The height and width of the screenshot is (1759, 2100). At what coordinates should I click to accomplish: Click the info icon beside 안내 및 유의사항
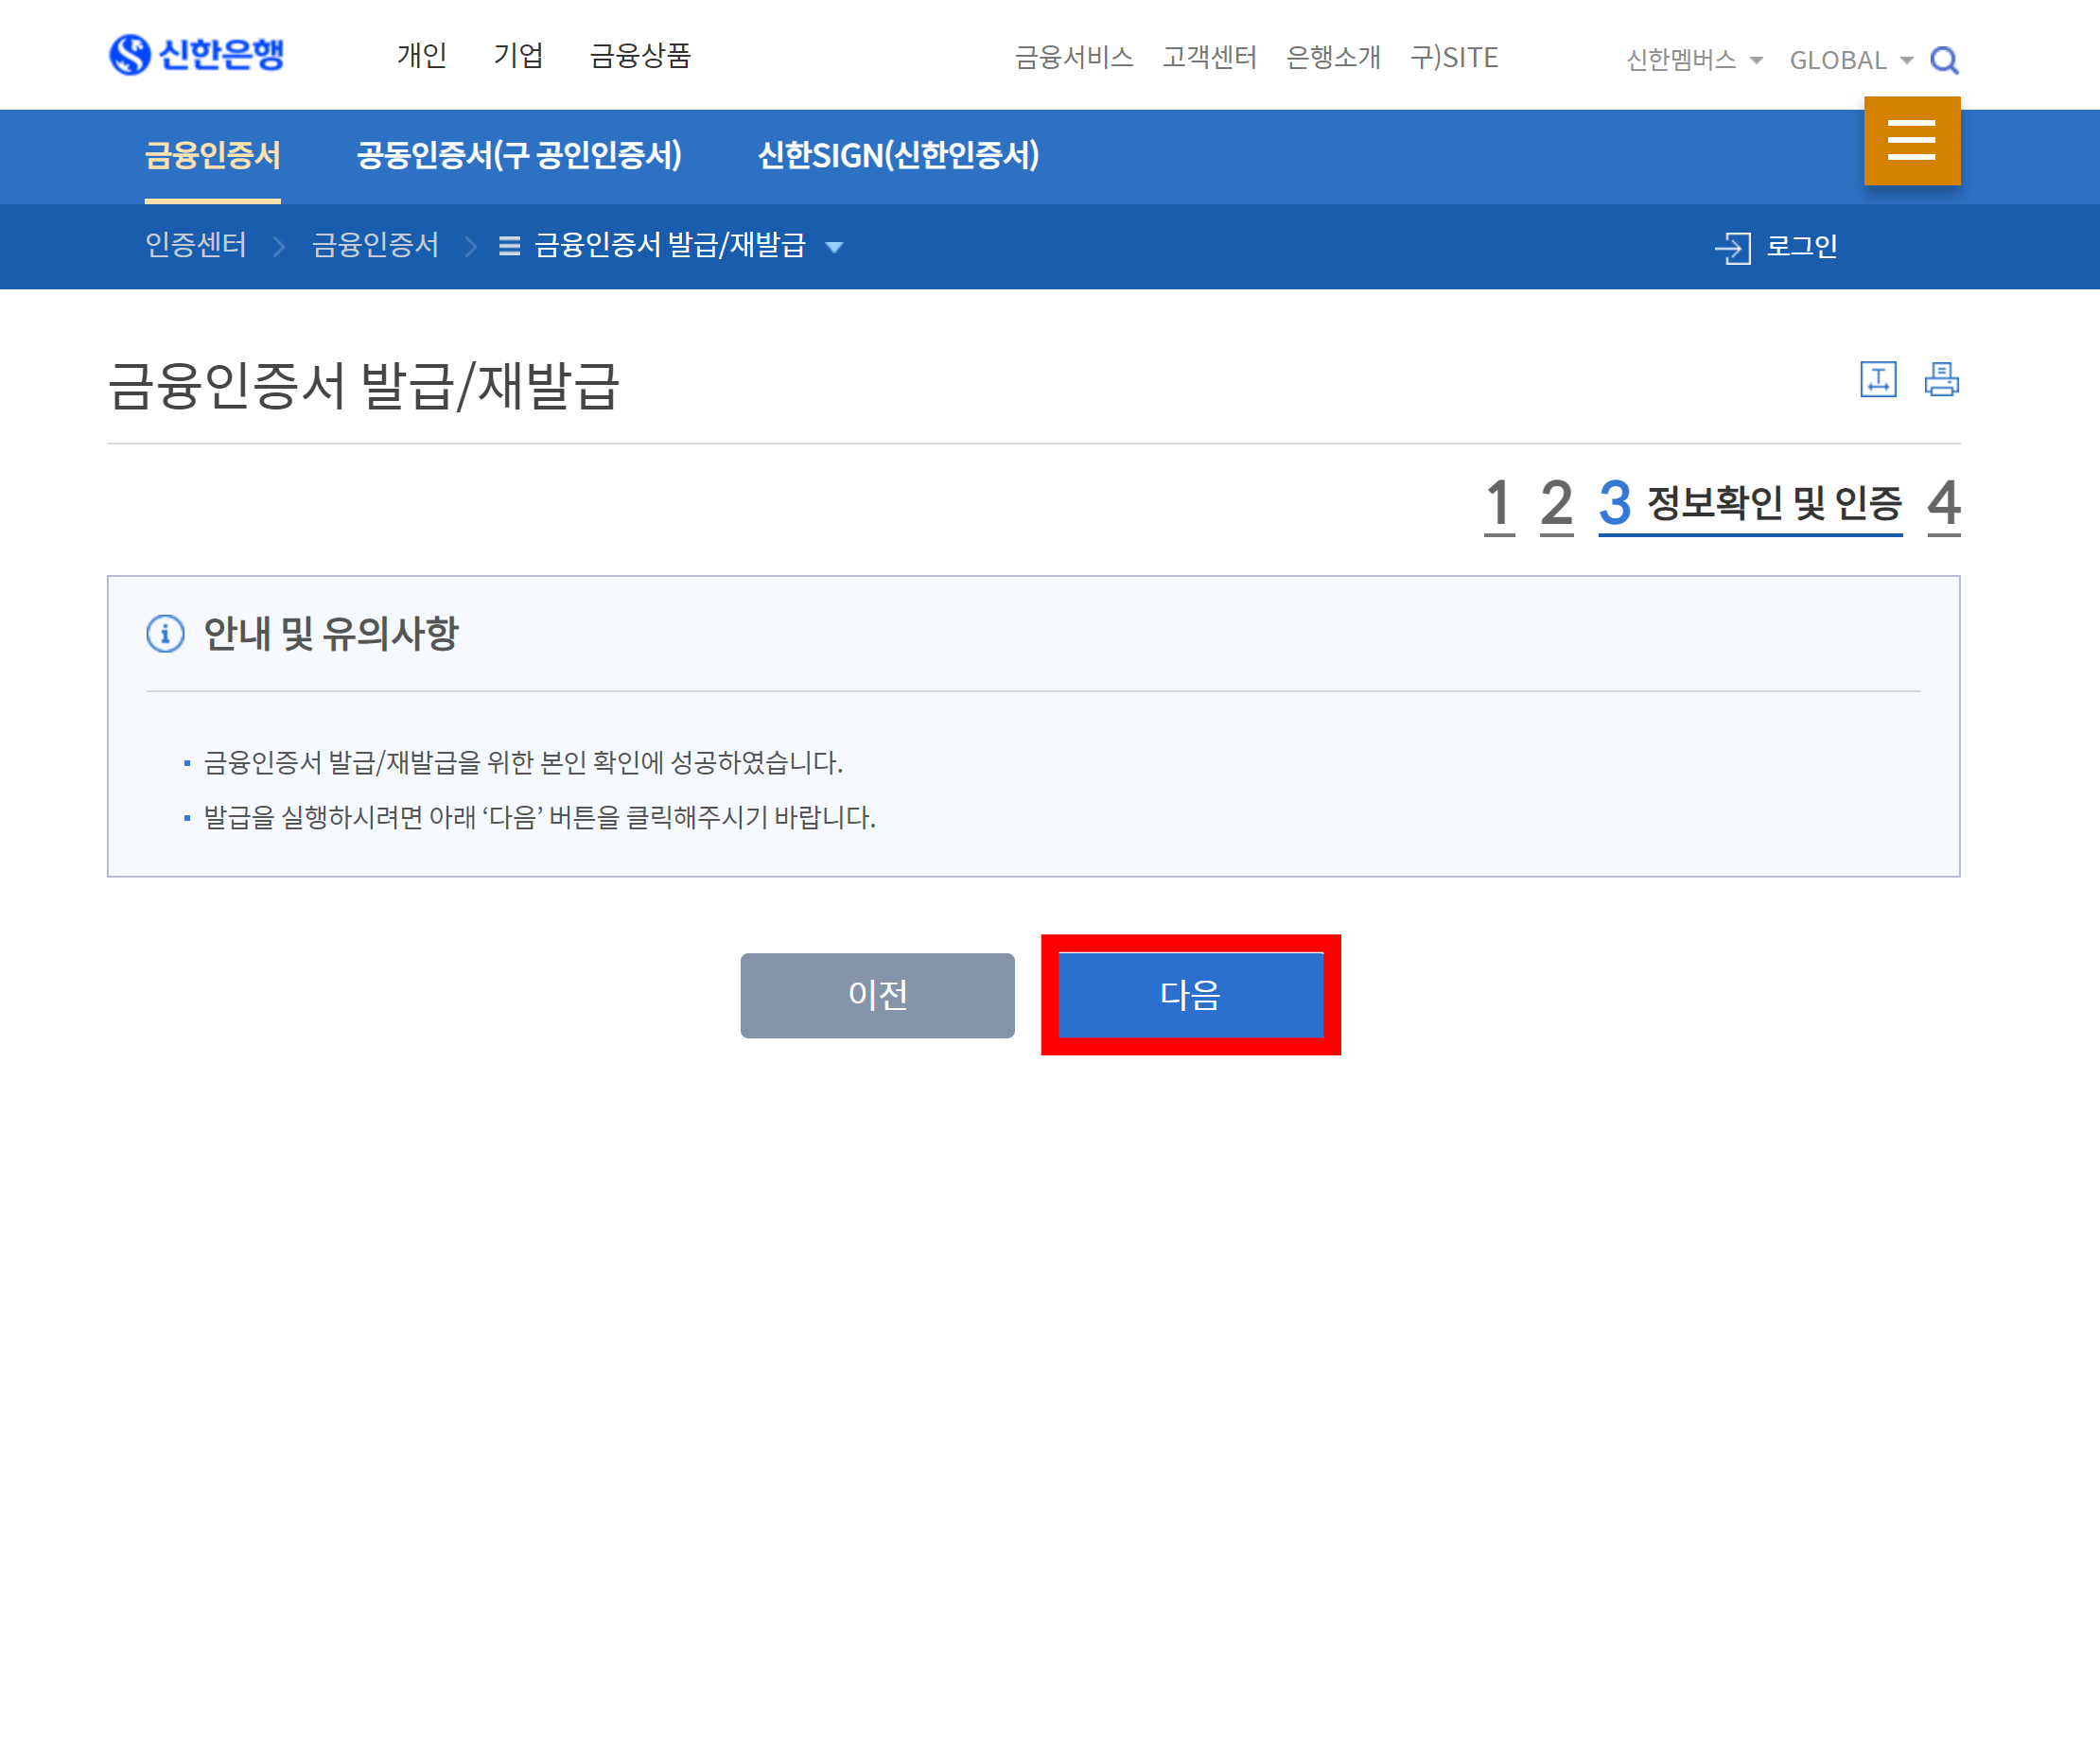point(165,633)
